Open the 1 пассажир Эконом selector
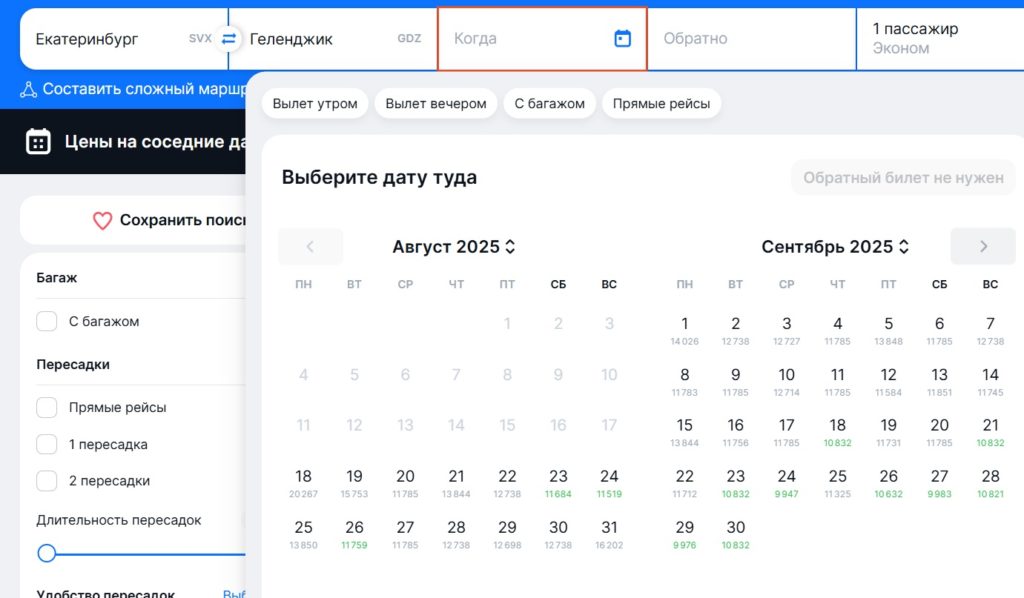Image resolution: width=1024 pixels, height=598 pixels. [x=938, y=38]
